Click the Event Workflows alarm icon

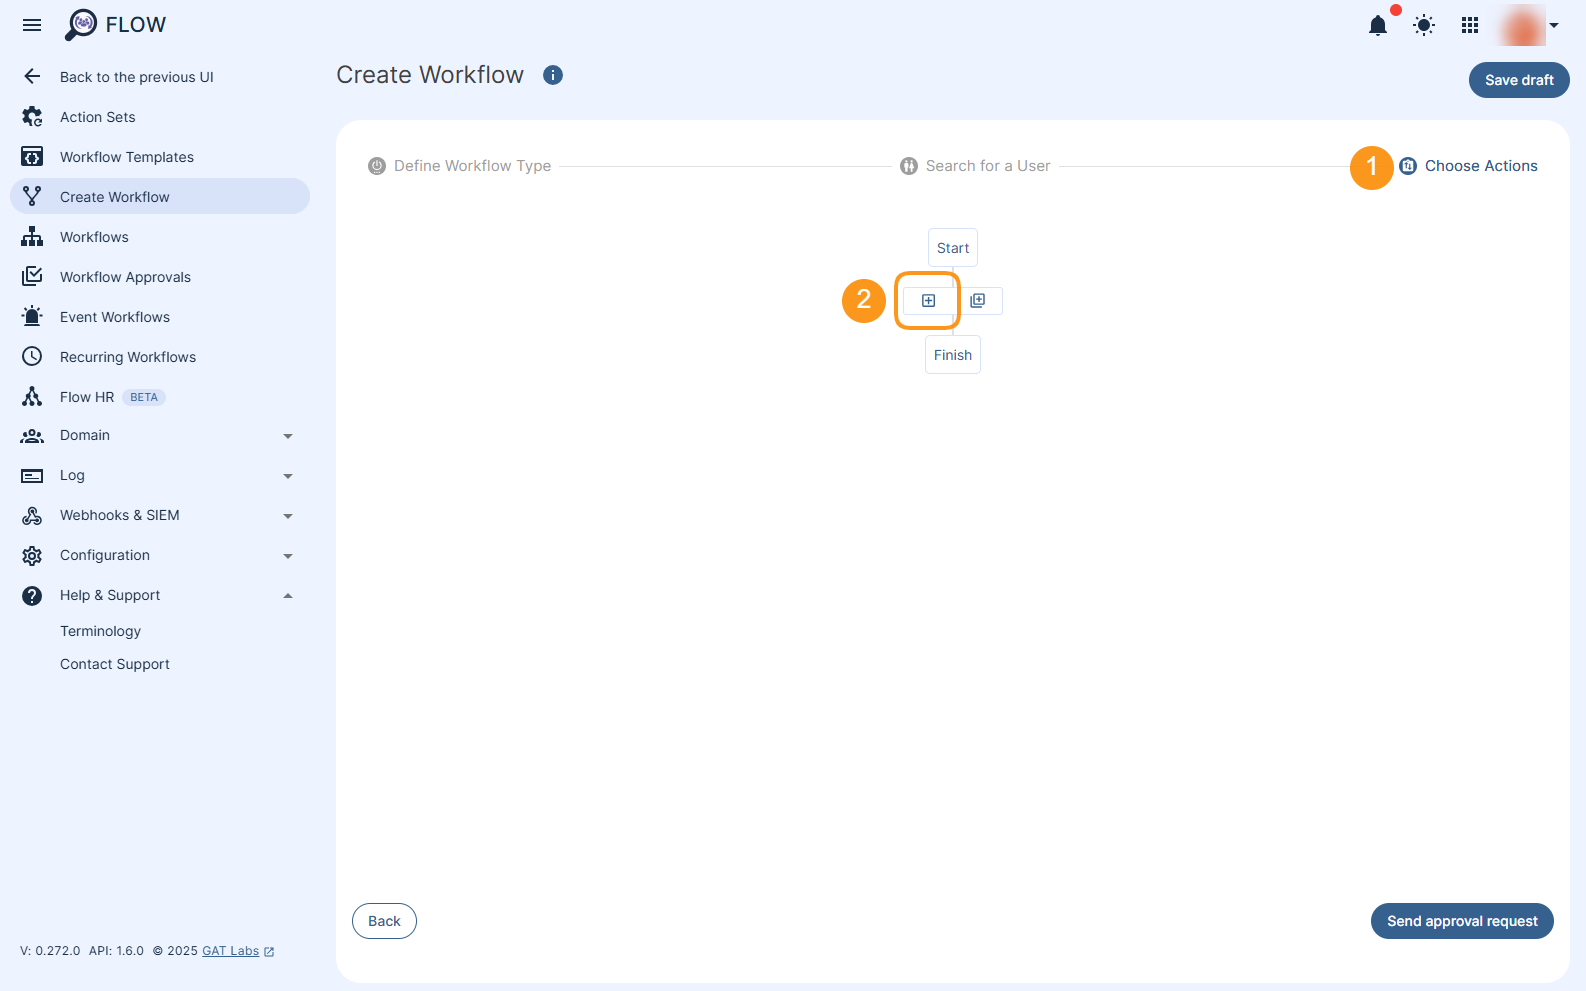click(x=32, y=317)
